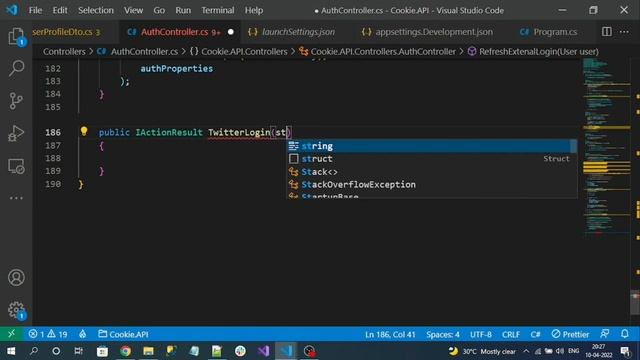Screen dimensions: 640x360
Task: Show additional activity bar views ellipsis
Action: (x=16, y=198)
